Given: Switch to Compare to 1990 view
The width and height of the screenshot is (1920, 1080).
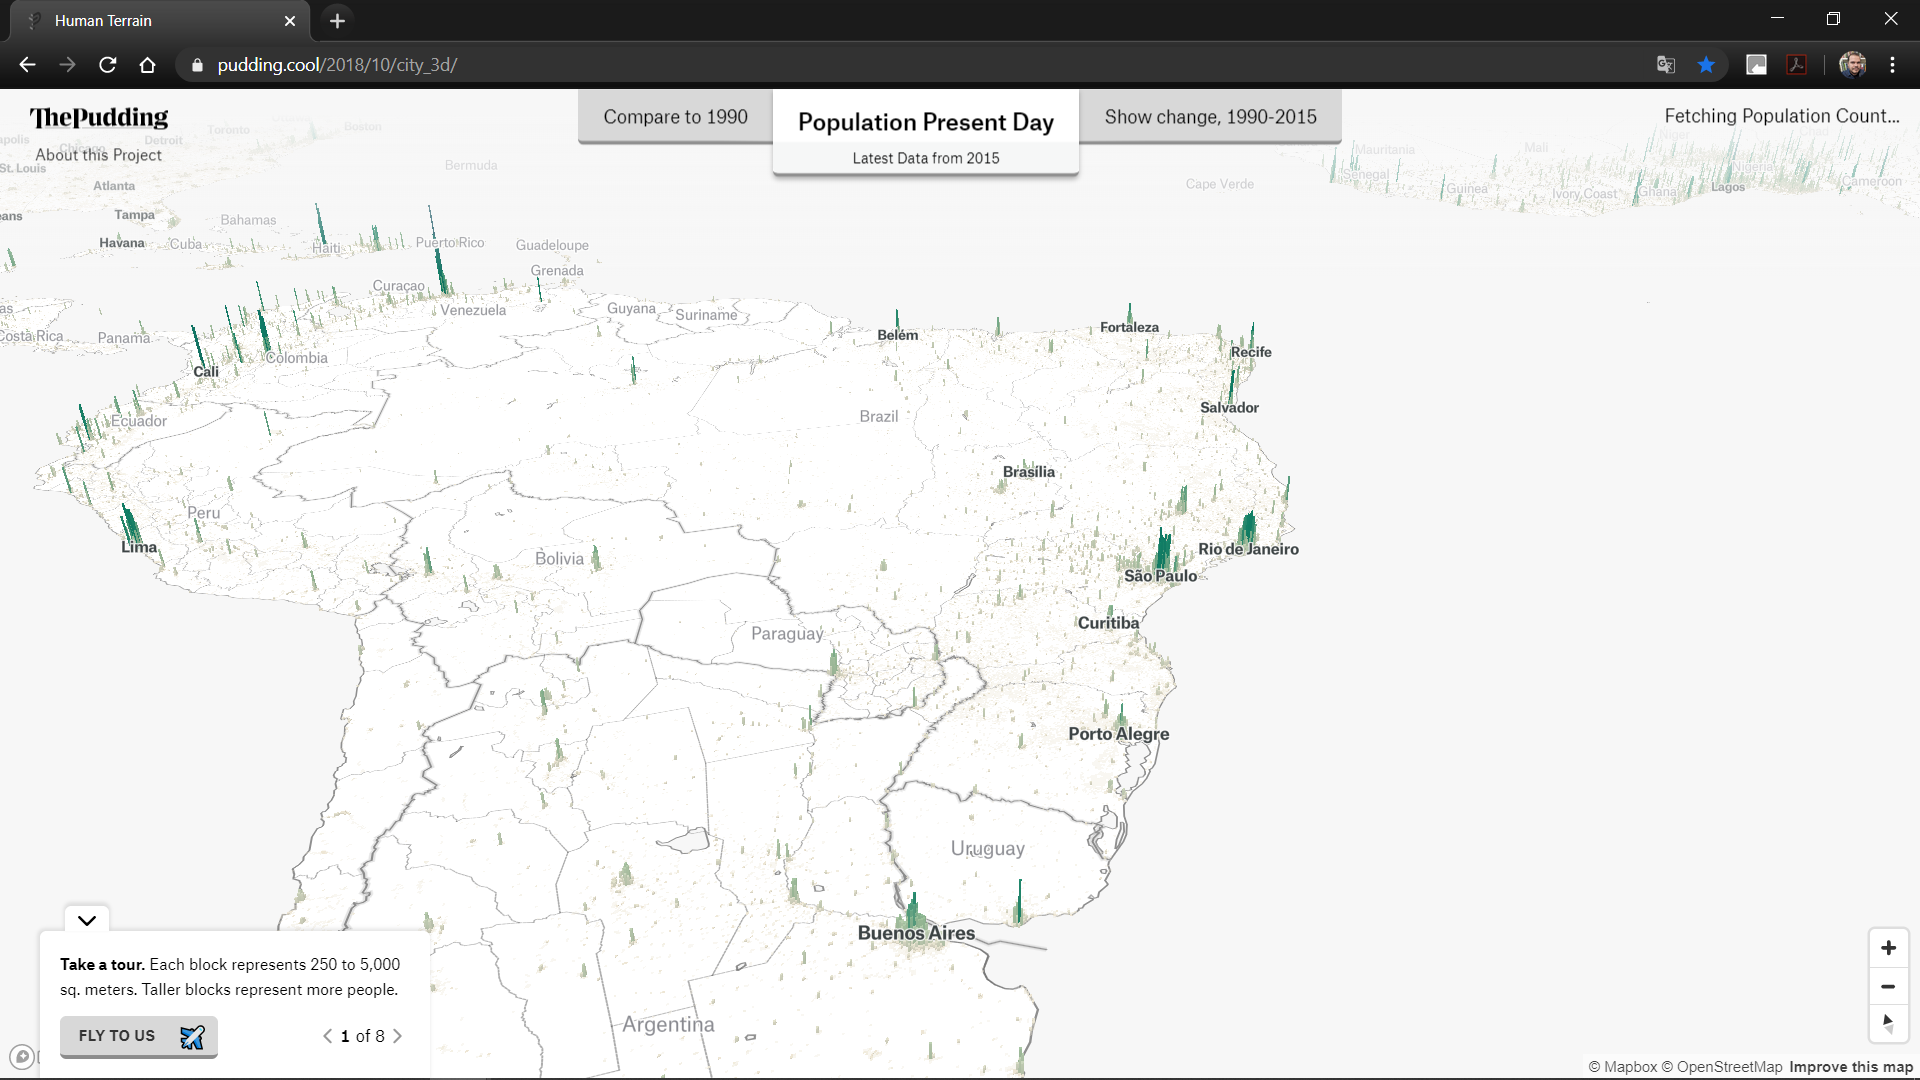Looking at the screenshot, I should click(675, 117).
